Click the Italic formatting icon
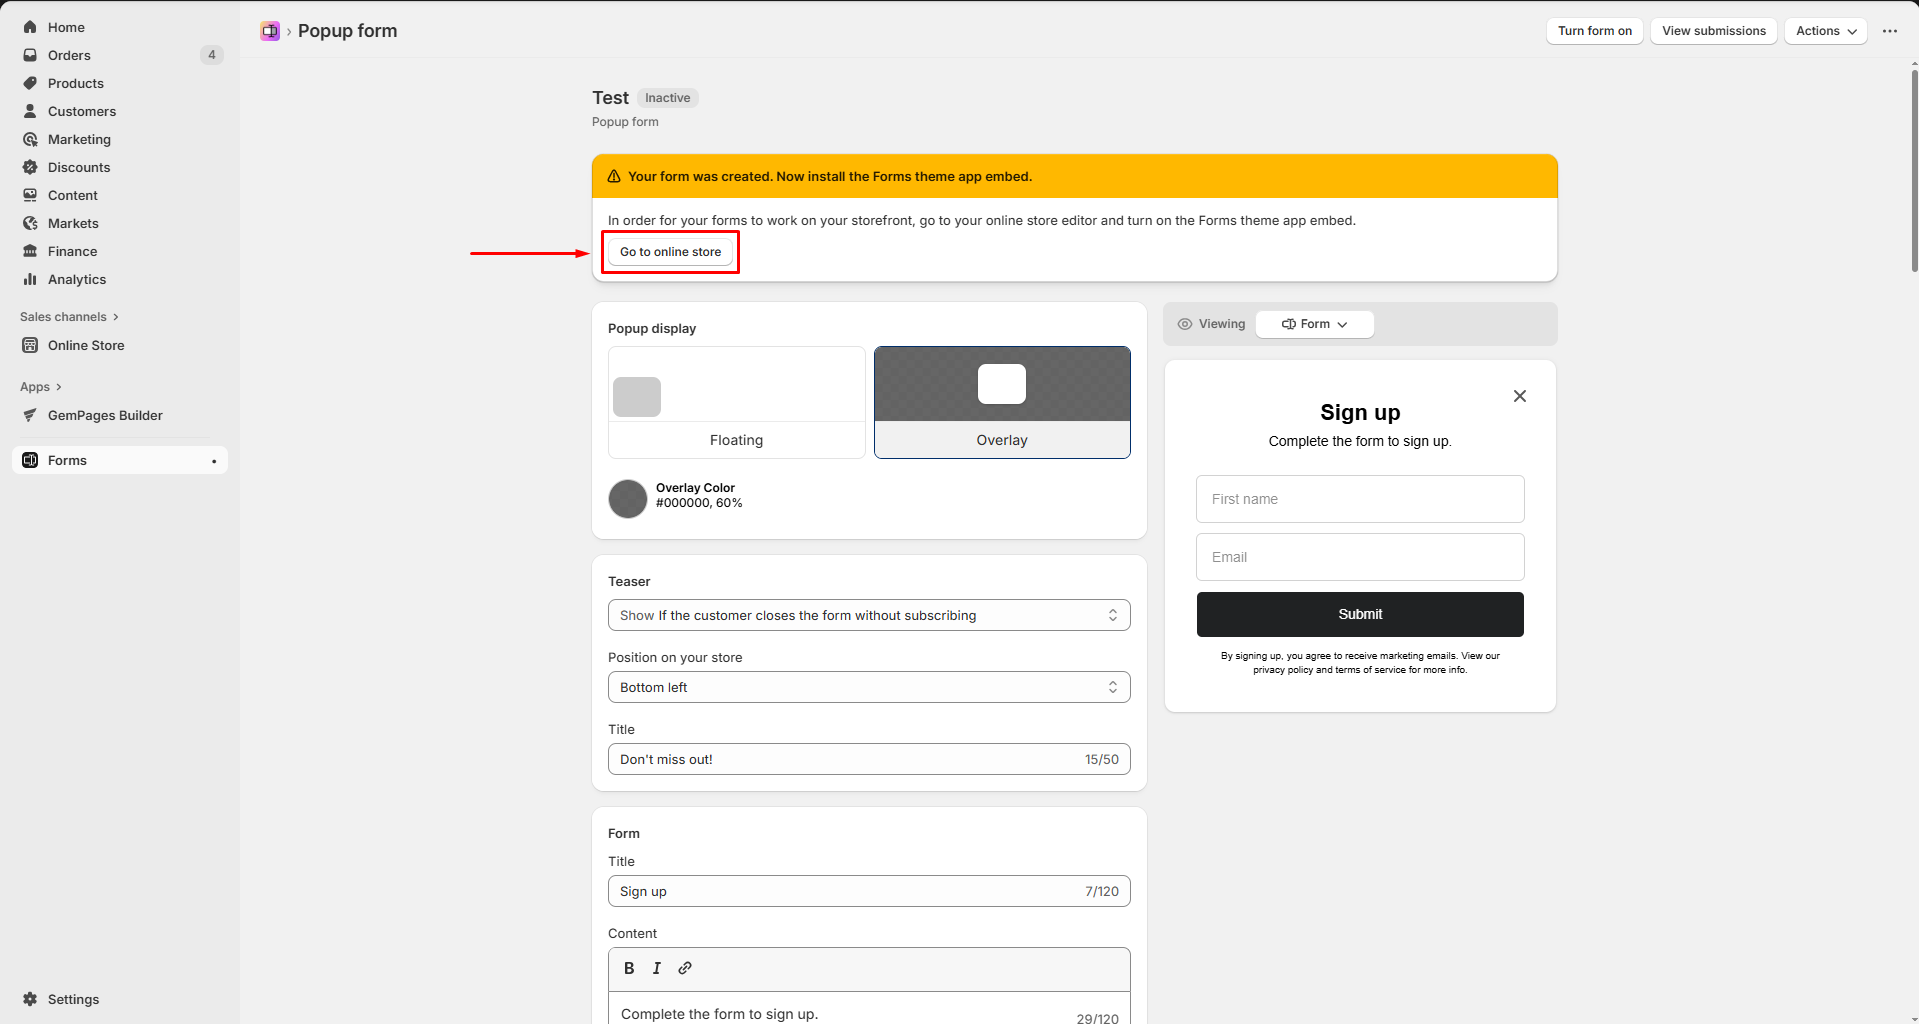The height and width of the screenshot is (1024, 1919). point(657,968)
